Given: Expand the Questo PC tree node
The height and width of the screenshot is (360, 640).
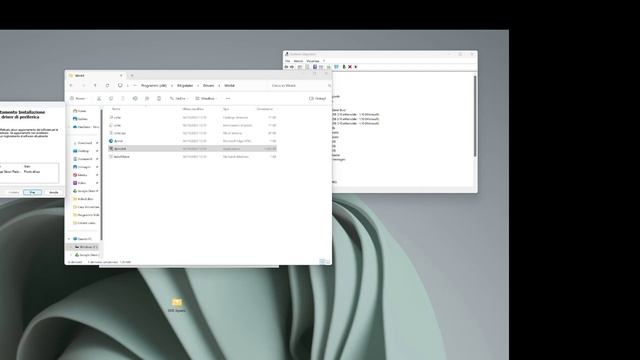Looking at the screenshot, I should click(x=69, y=239).
